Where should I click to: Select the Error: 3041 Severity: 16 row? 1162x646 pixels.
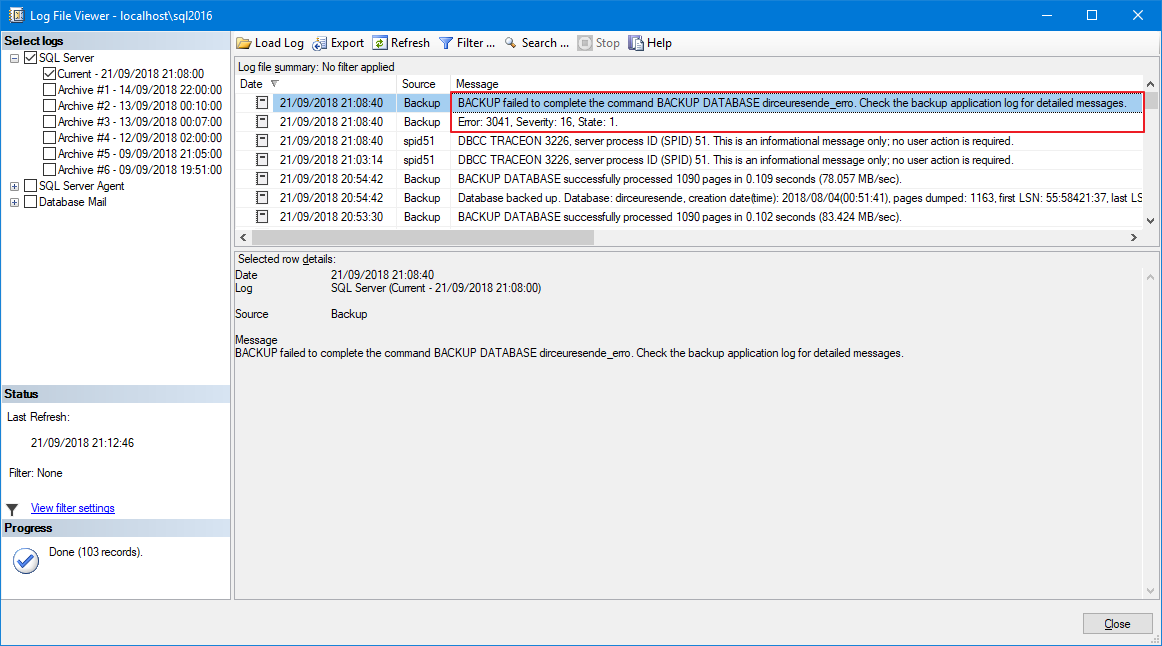coord(700,121)
